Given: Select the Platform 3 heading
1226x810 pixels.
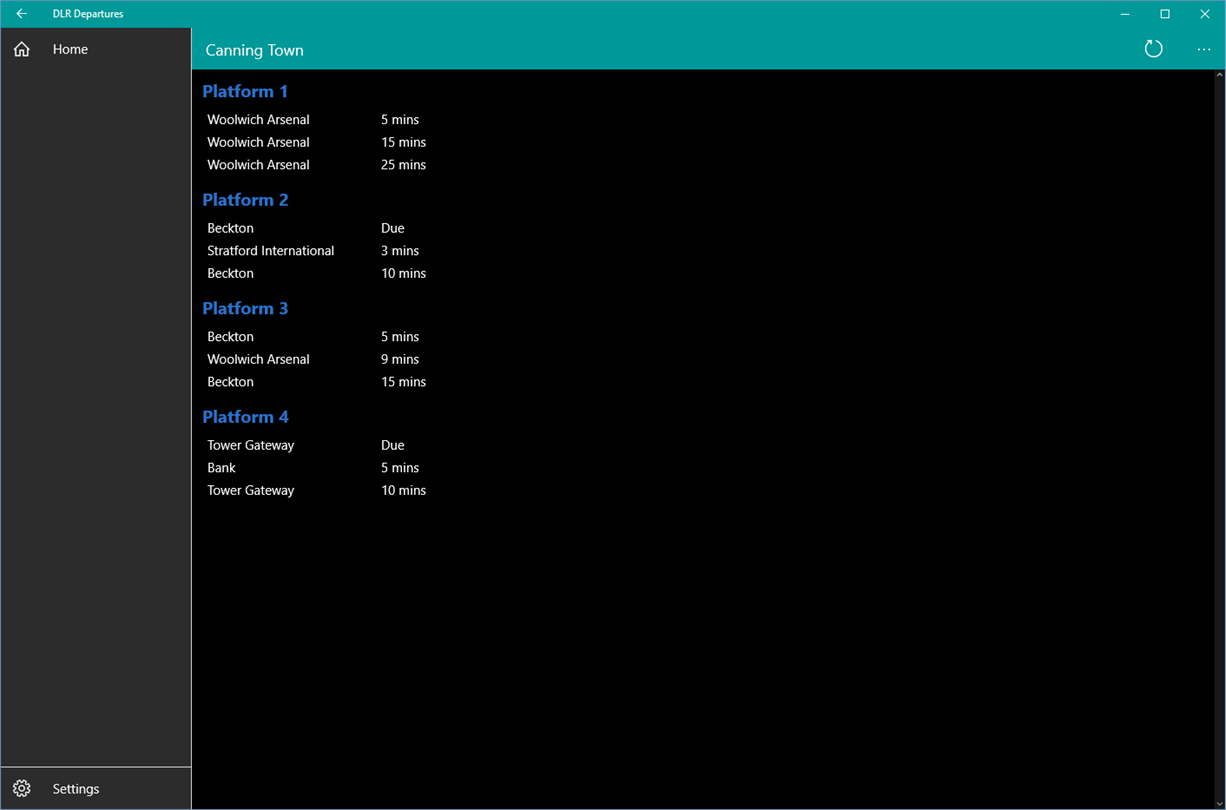Looking at the screenshot, I should coord(245,308).
